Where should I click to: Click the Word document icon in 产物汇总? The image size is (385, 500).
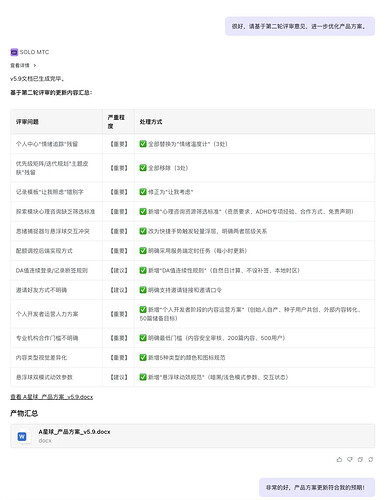tap(22, 436)
